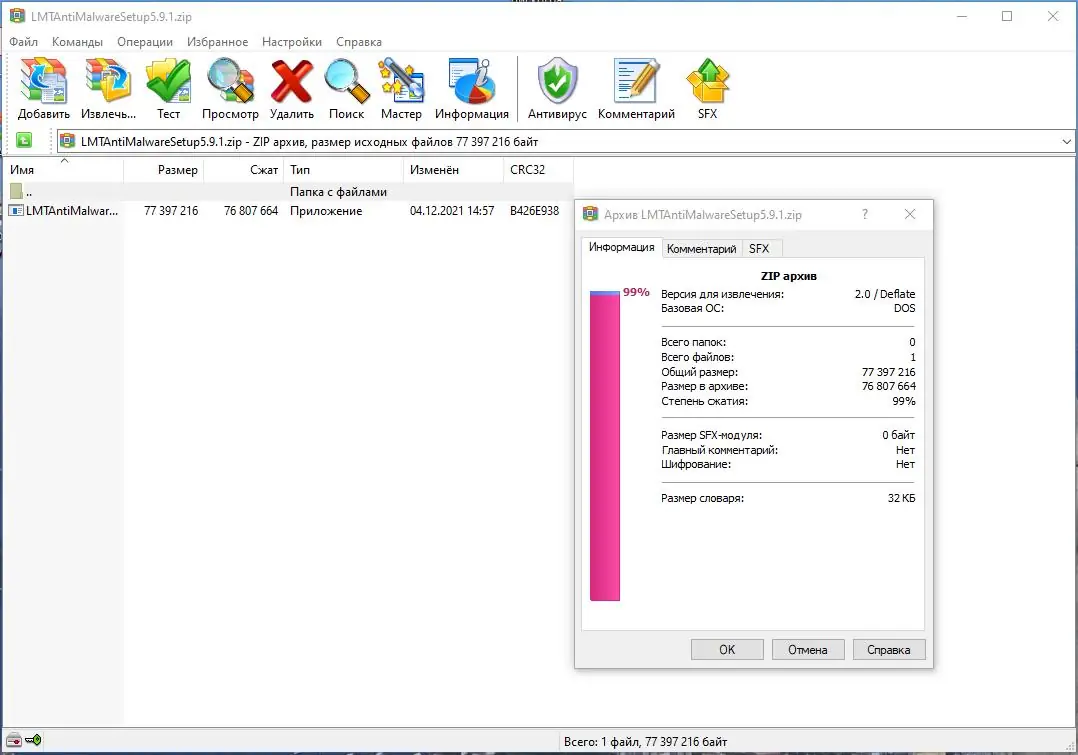Click the dialog Справка button
Viewport: 1078px width, 755px height.
click(889, 650)
